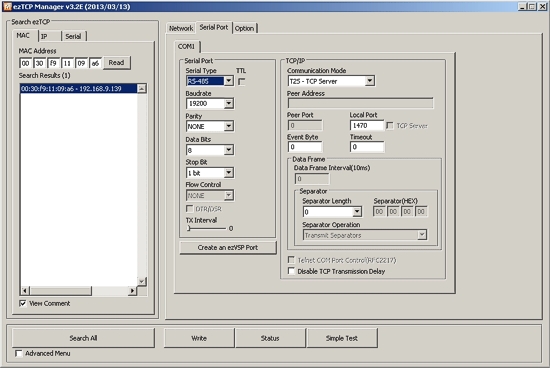This screenshot has height=368, width=550.
Task: Minimize the ezTCP Manager window
Action: (522, 6)
